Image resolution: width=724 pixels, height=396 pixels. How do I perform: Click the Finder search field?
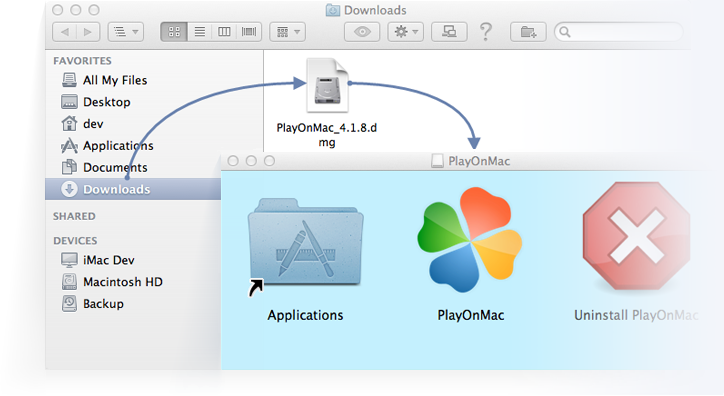619,32
